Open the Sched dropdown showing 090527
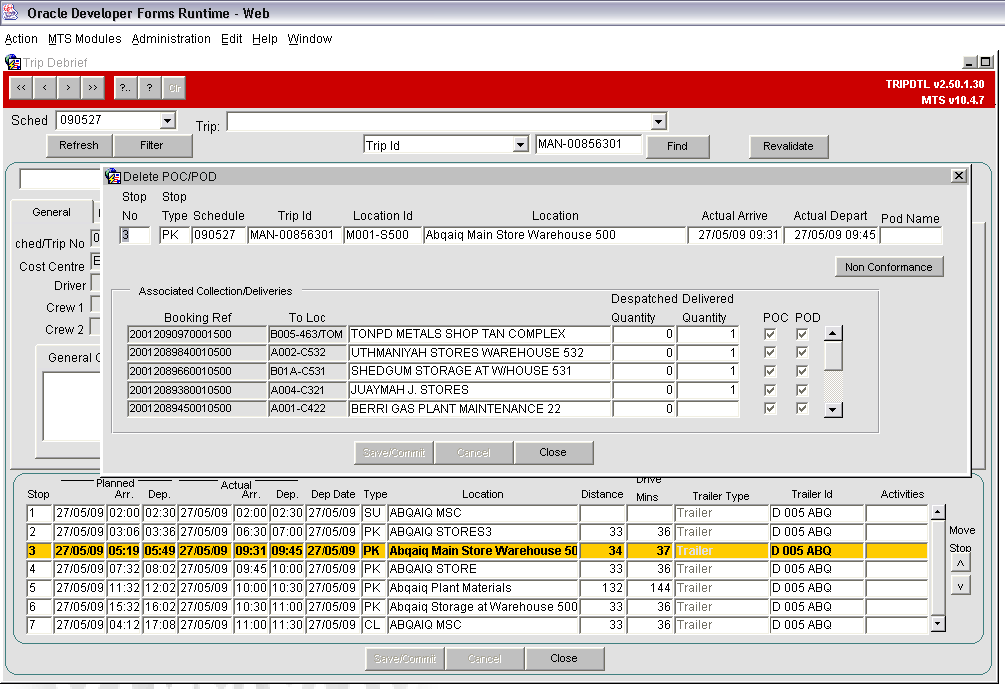Image resolution: width=1005 pixels, height=689 pixels. point(167,120)
